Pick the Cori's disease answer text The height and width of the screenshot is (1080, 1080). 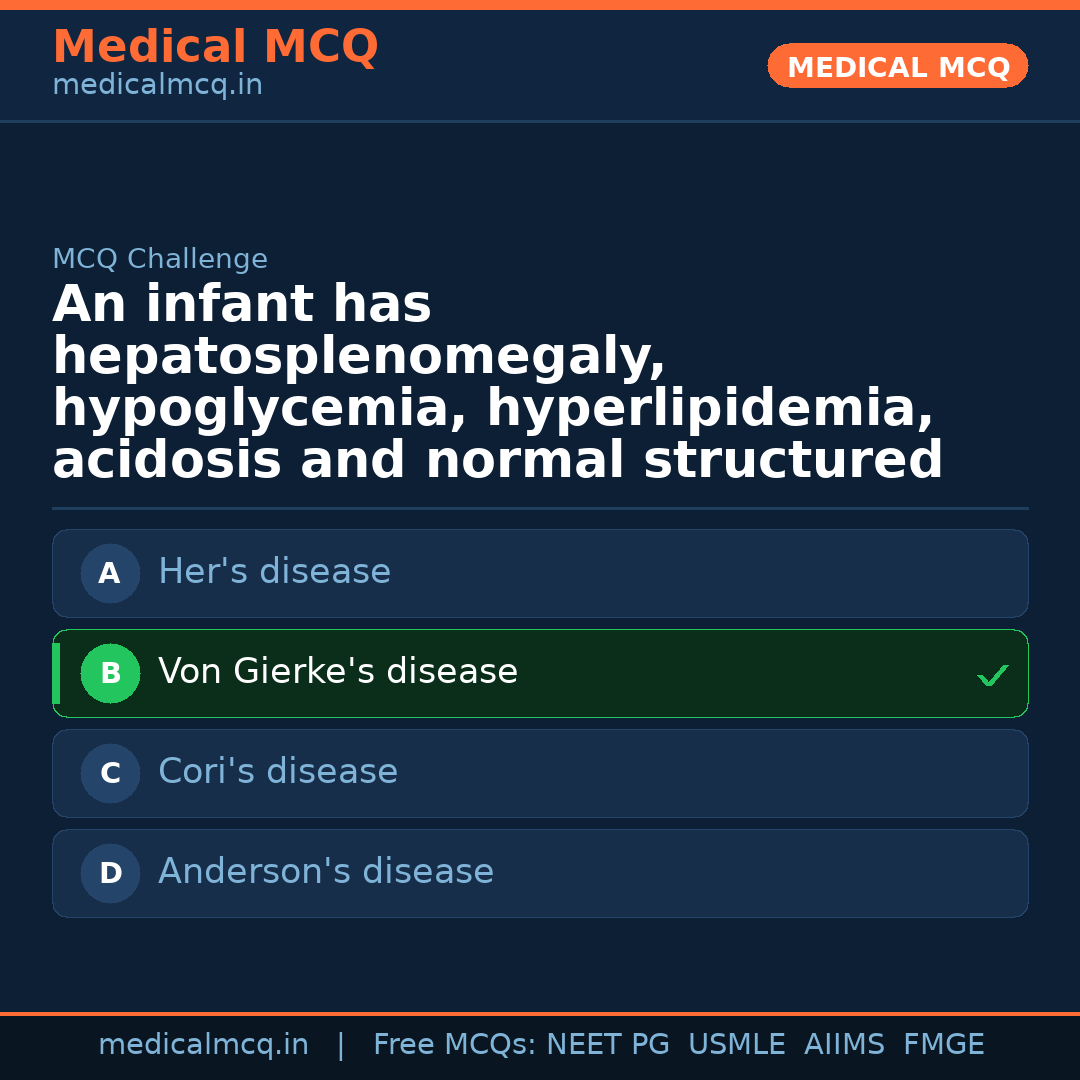pyautogui.click(x=278, y=772)
